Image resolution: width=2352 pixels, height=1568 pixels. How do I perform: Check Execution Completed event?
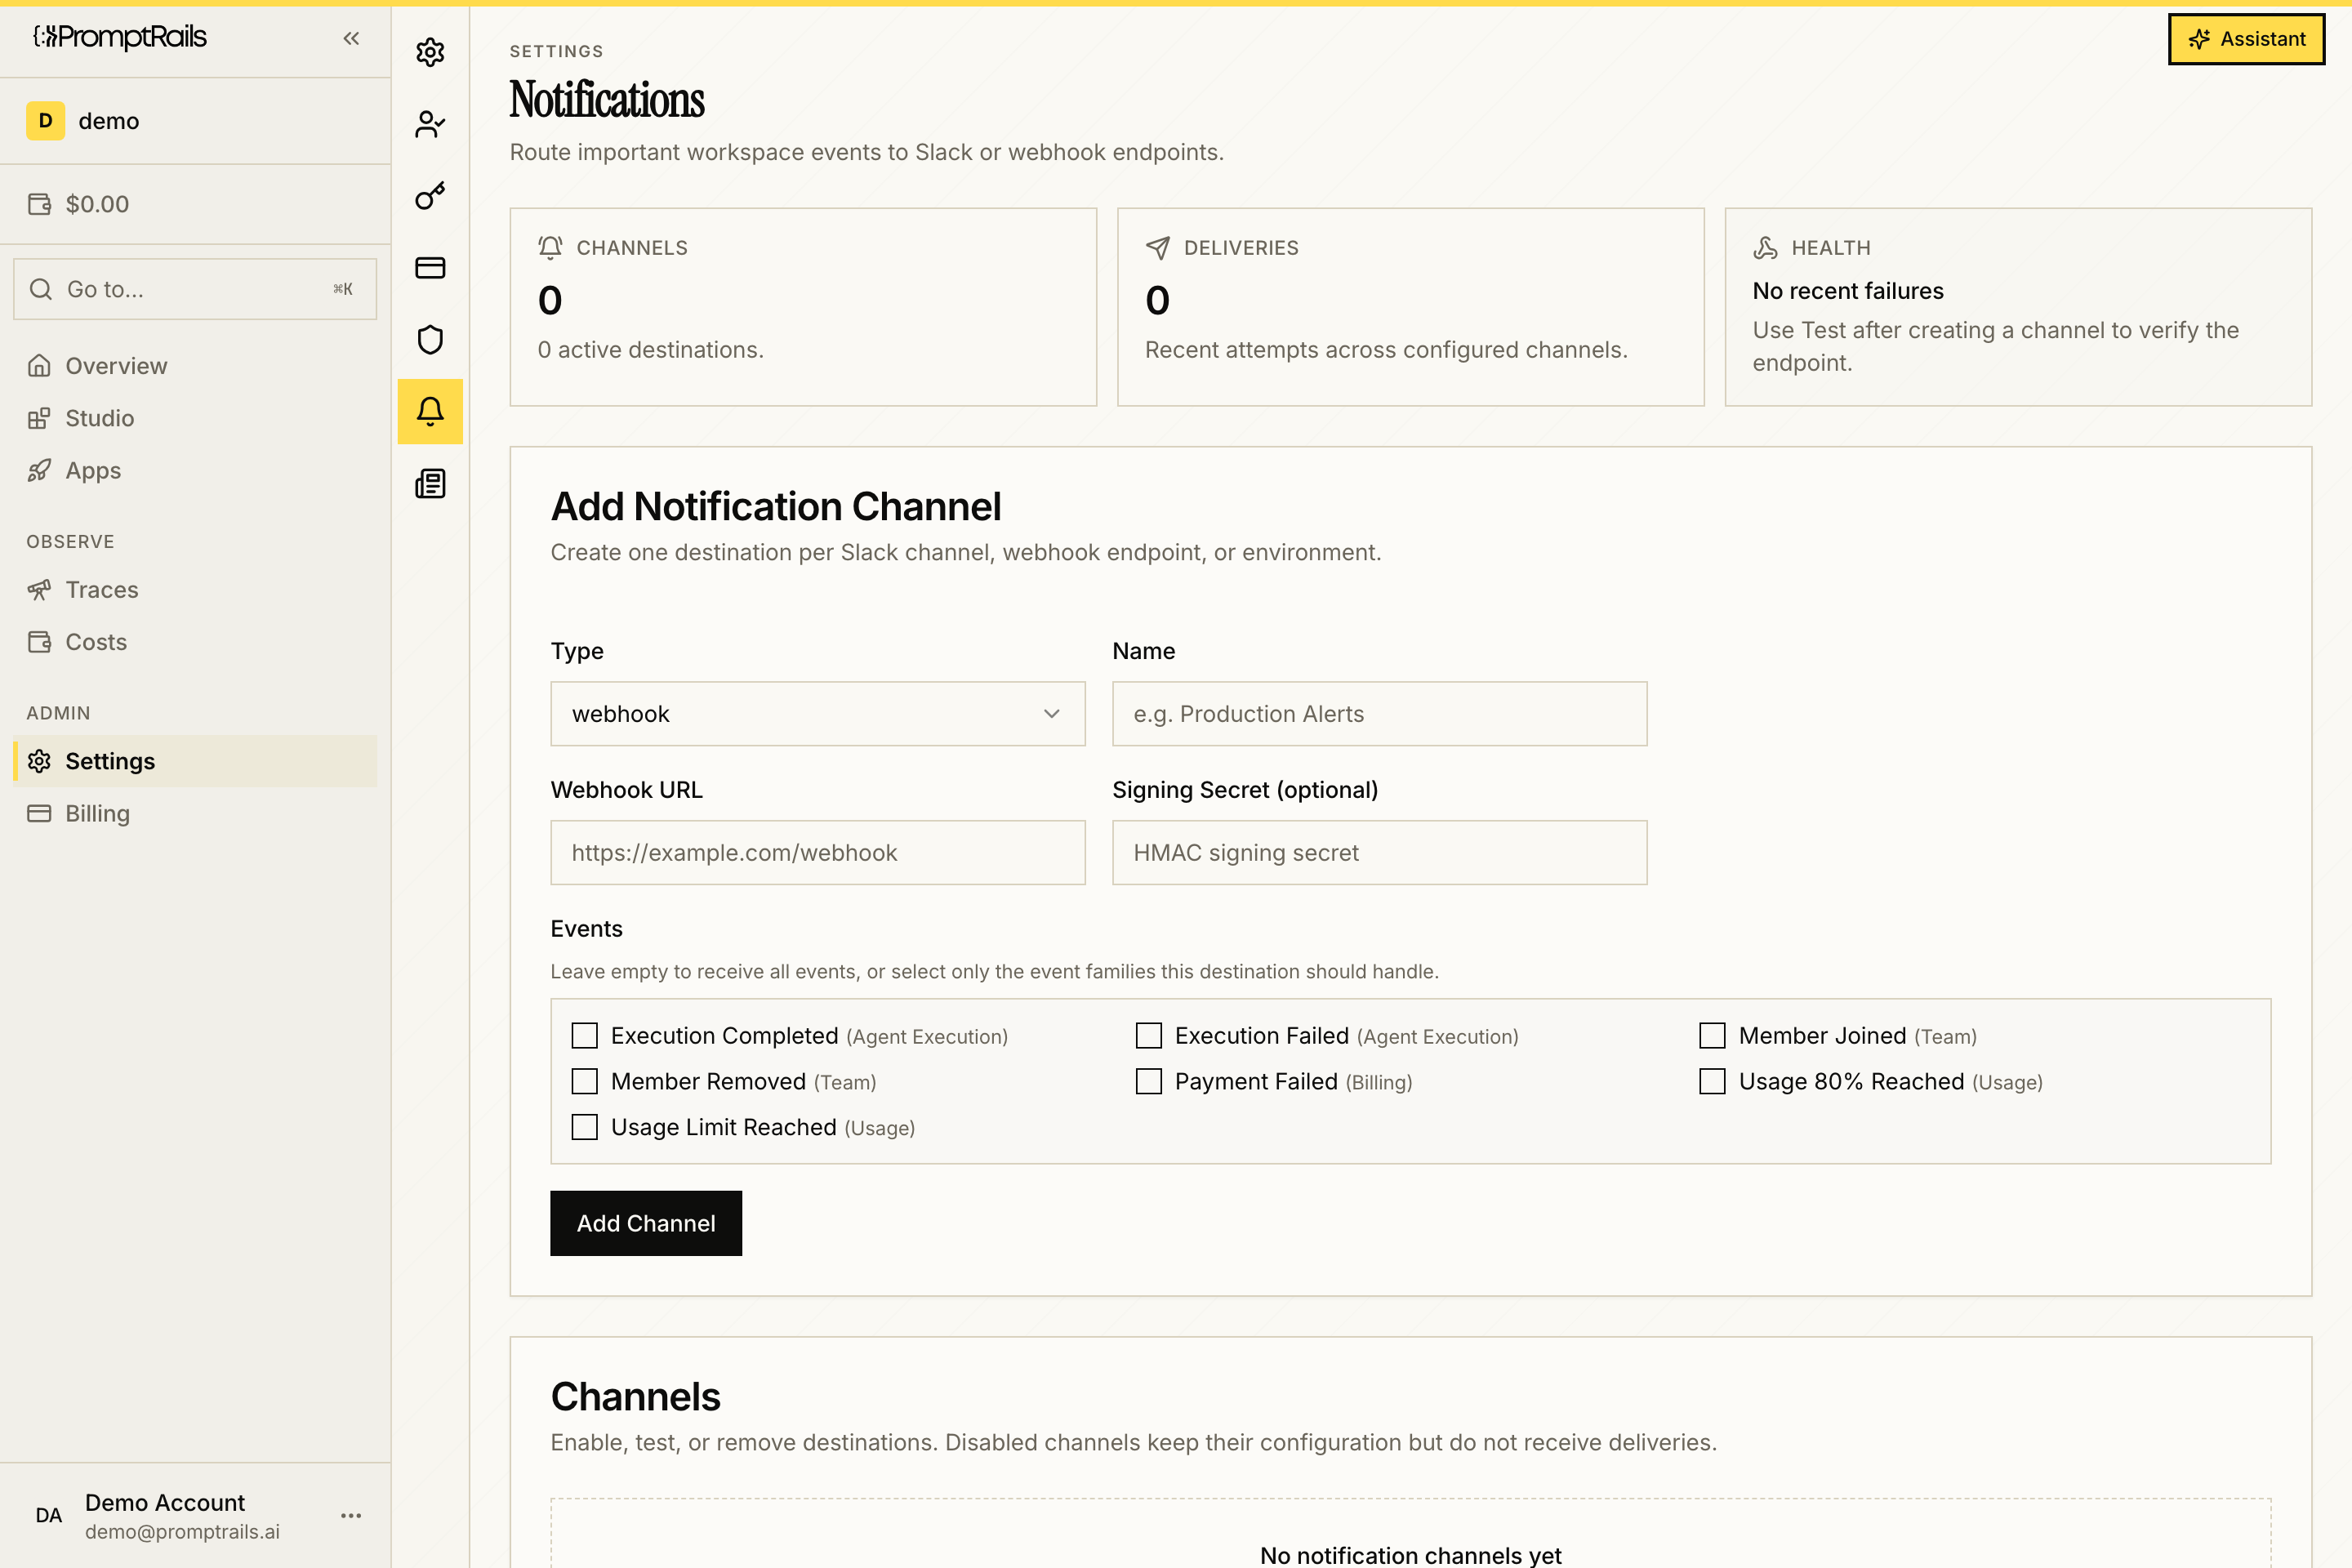point(584,1036)
